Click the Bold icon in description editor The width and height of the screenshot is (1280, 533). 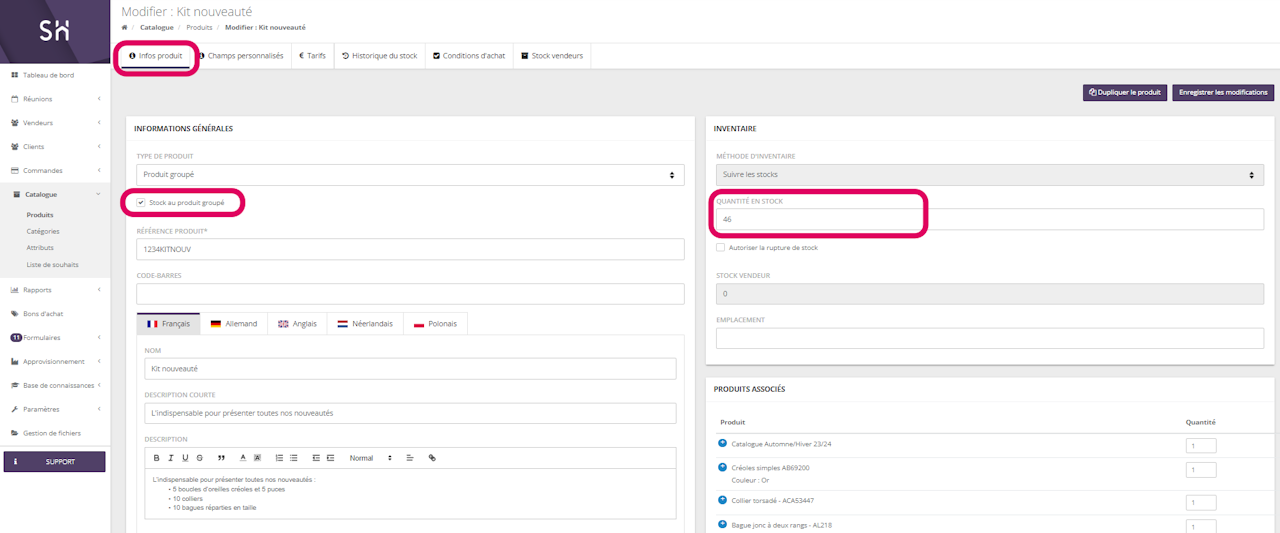pyautogui.click(x=156, y=458)
